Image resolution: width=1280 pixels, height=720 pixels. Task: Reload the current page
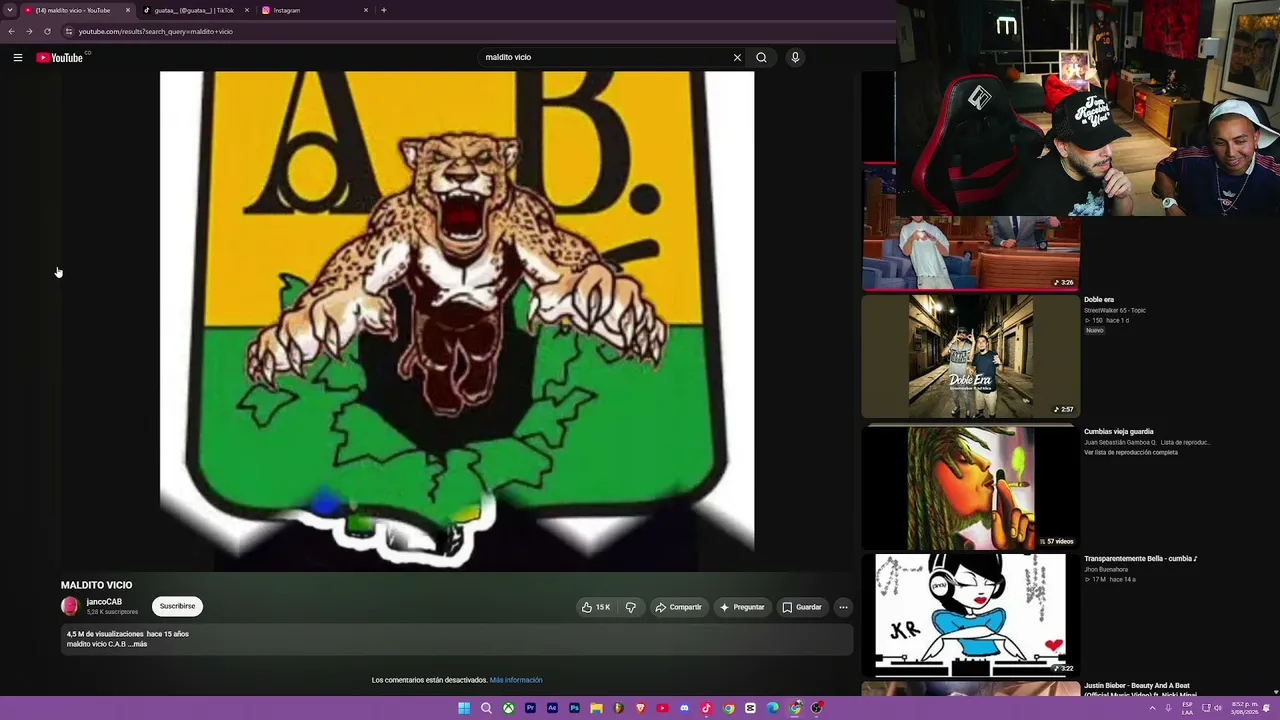[x=47, y=31]
